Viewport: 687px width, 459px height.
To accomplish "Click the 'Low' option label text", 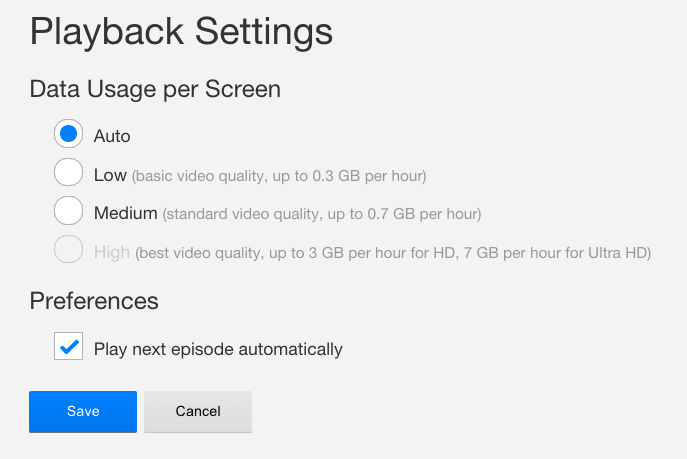I will [x=110, y=175].
